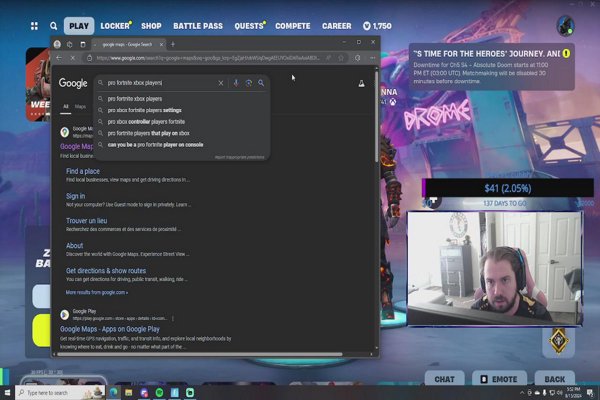600x400 pixels.
Task: Open 'Get directions & show routes' link
Action: (x=106, y=271)
